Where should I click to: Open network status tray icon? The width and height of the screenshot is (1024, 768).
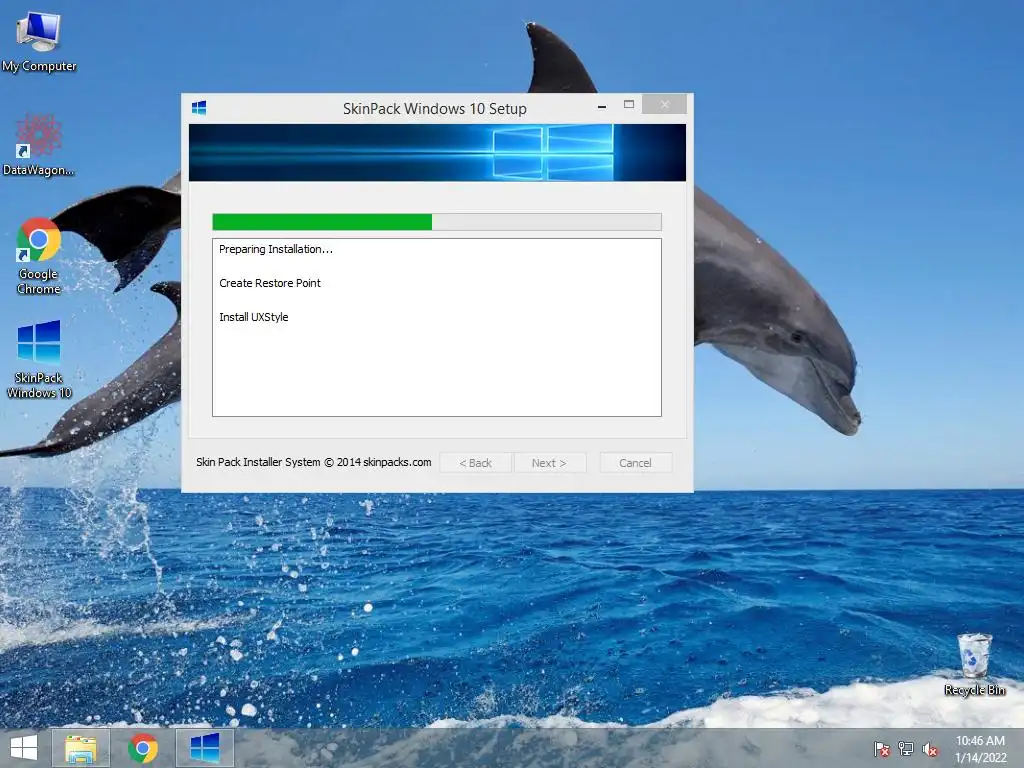pos(906,749)
